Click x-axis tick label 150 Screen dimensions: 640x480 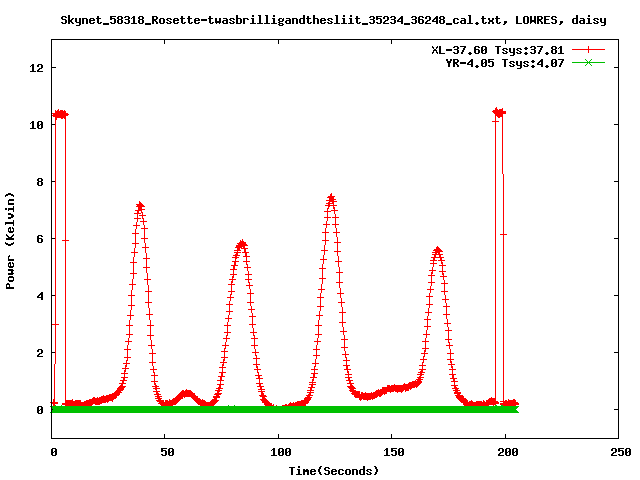point(394,452)
